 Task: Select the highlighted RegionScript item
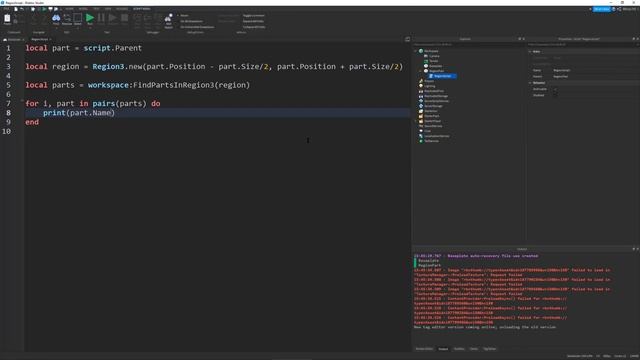pos(442,76)
